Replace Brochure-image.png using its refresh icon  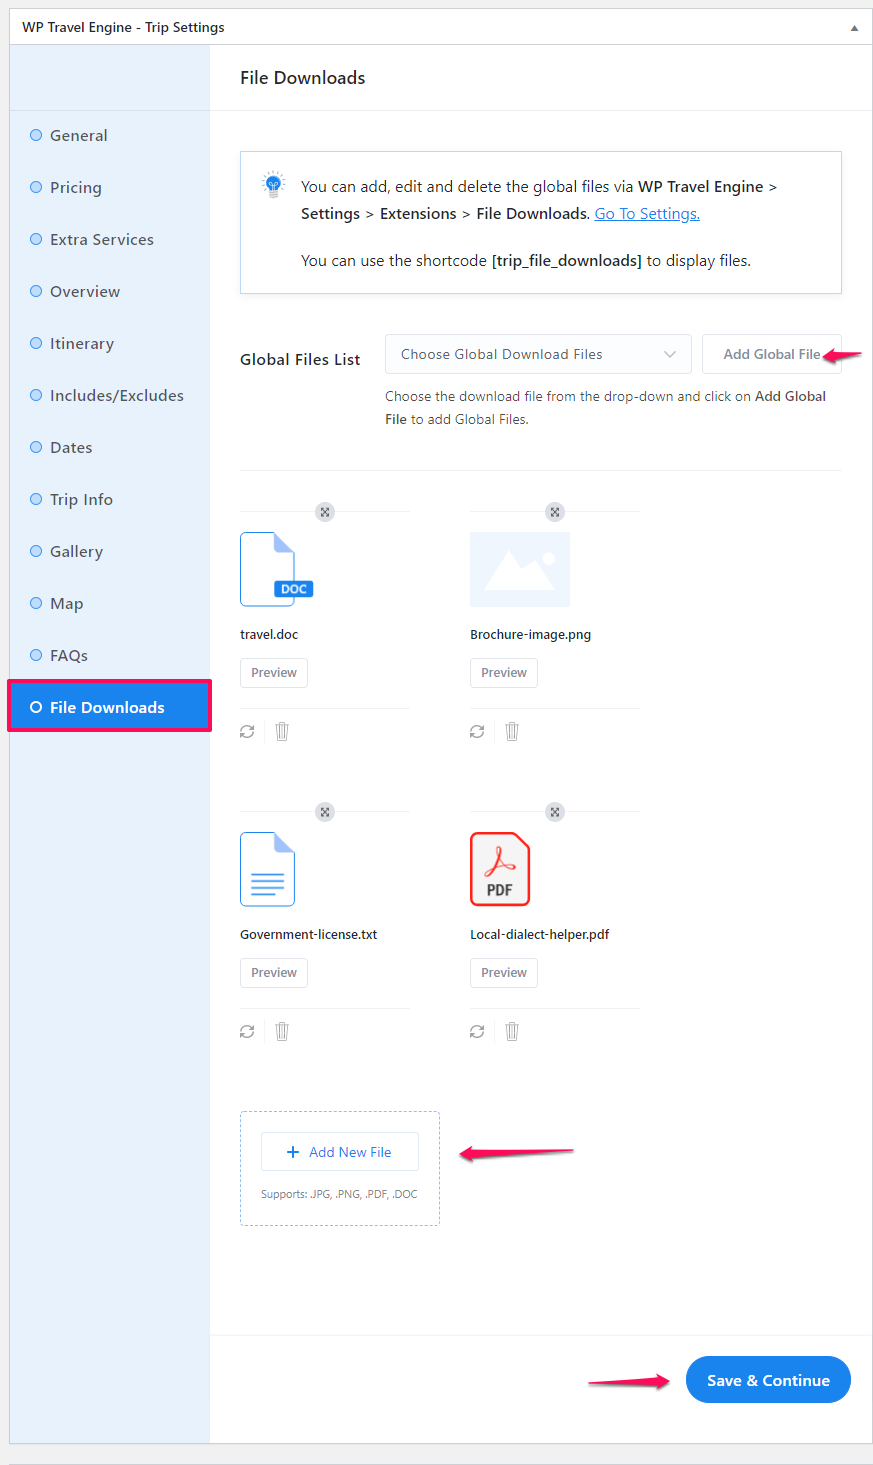click(x=477, y=732)
